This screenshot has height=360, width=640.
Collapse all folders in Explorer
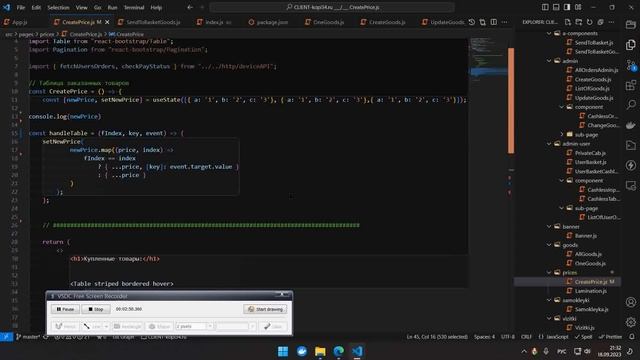(600, 22)
